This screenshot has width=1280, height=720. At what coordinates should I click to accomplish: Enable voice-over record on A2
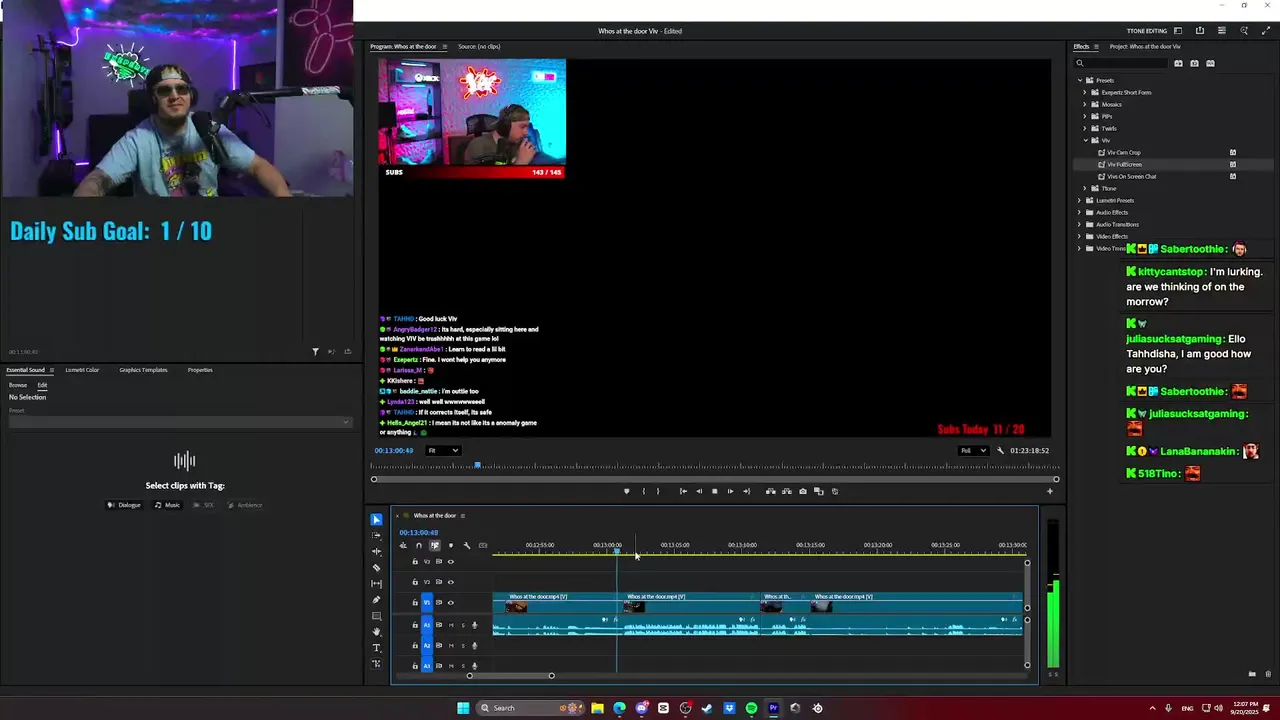coord(474,645)
